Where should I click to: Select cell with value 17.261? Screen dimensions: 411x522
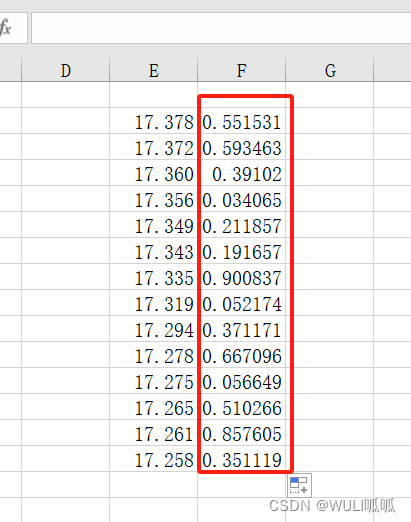click(154, 433)
